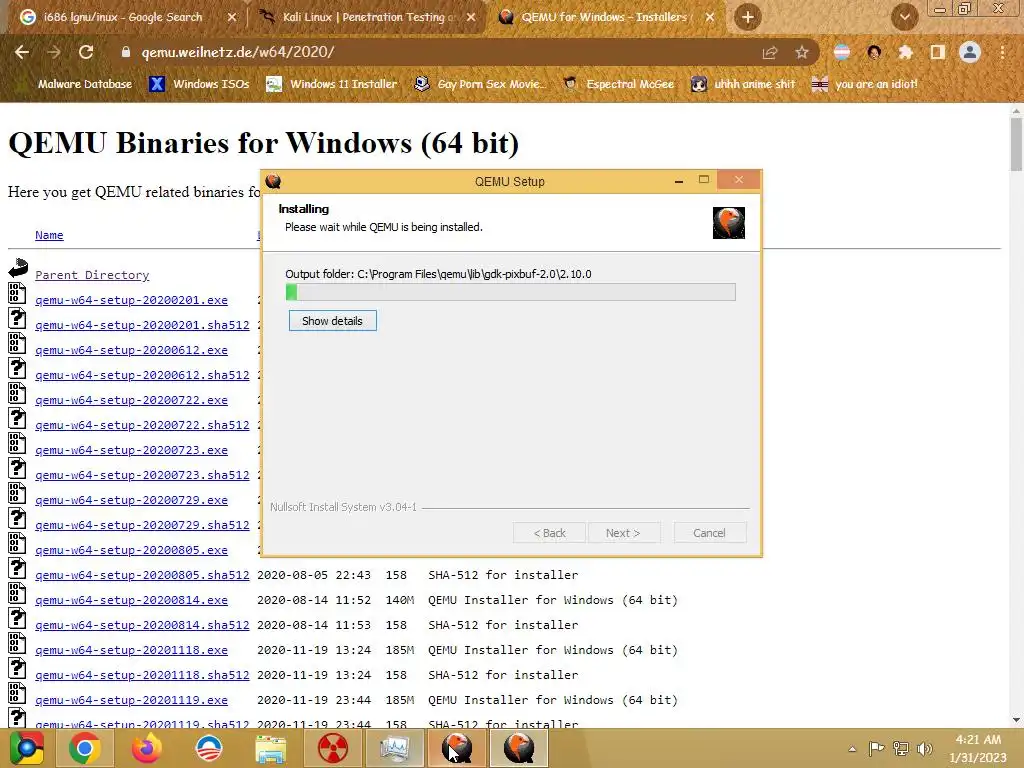Open qemu-w64-setup-20200612.sha512 link
This screenshot has width=1024, height=768.
pyautogui.click(x=142, y=375)
